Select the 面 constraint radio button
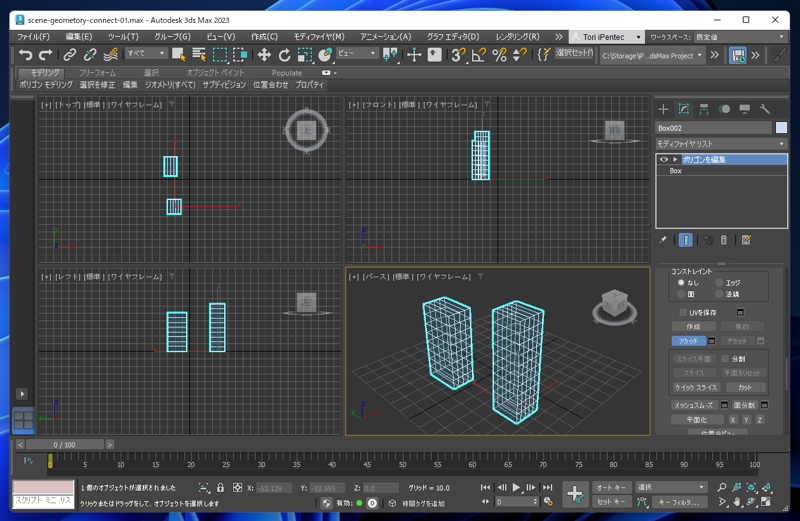Viewport: 800px width, 521px height. 681,294
